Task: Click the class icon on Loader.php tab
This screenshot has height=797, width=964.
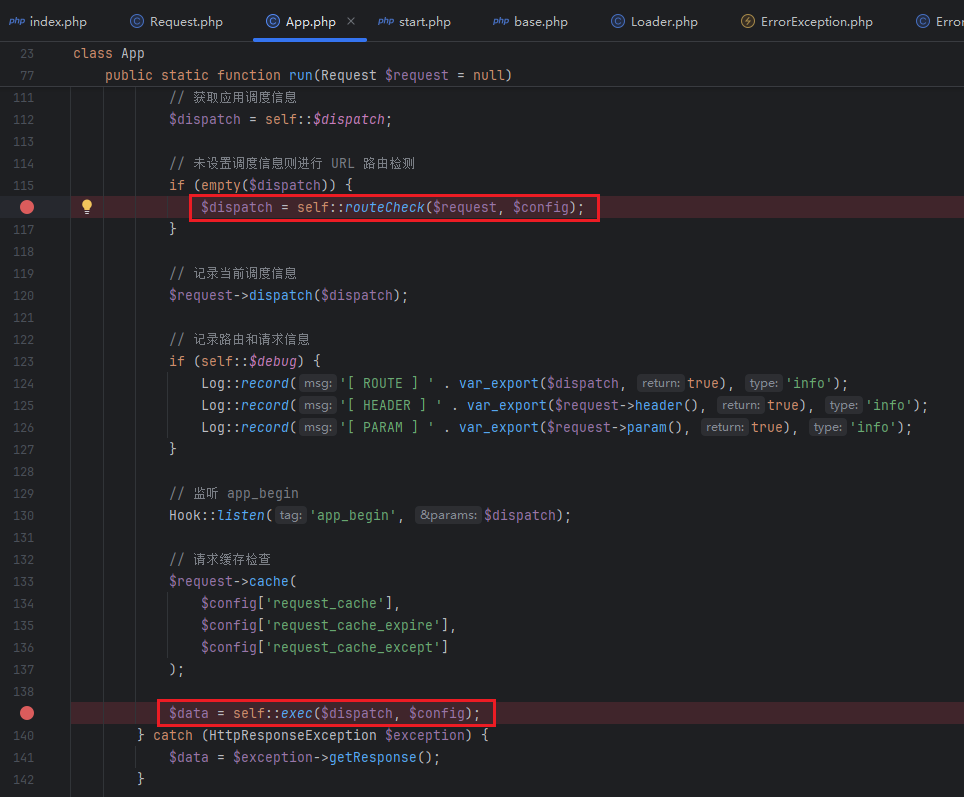Action: (x=618, y=22)
